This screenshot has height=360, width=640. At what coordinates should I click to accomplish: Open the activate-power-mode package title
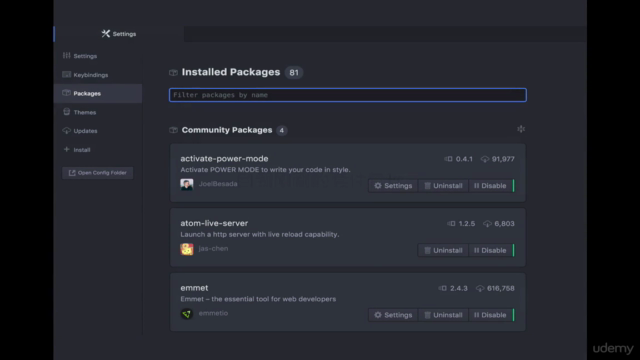tap(224, 159)
